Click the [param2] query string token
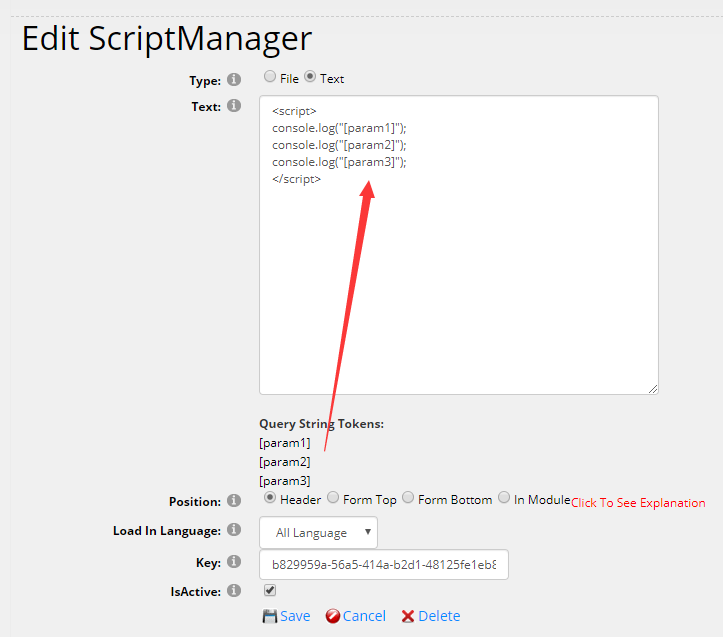The image size is (723, 637). pyautogui.click(x=284, y=462)
